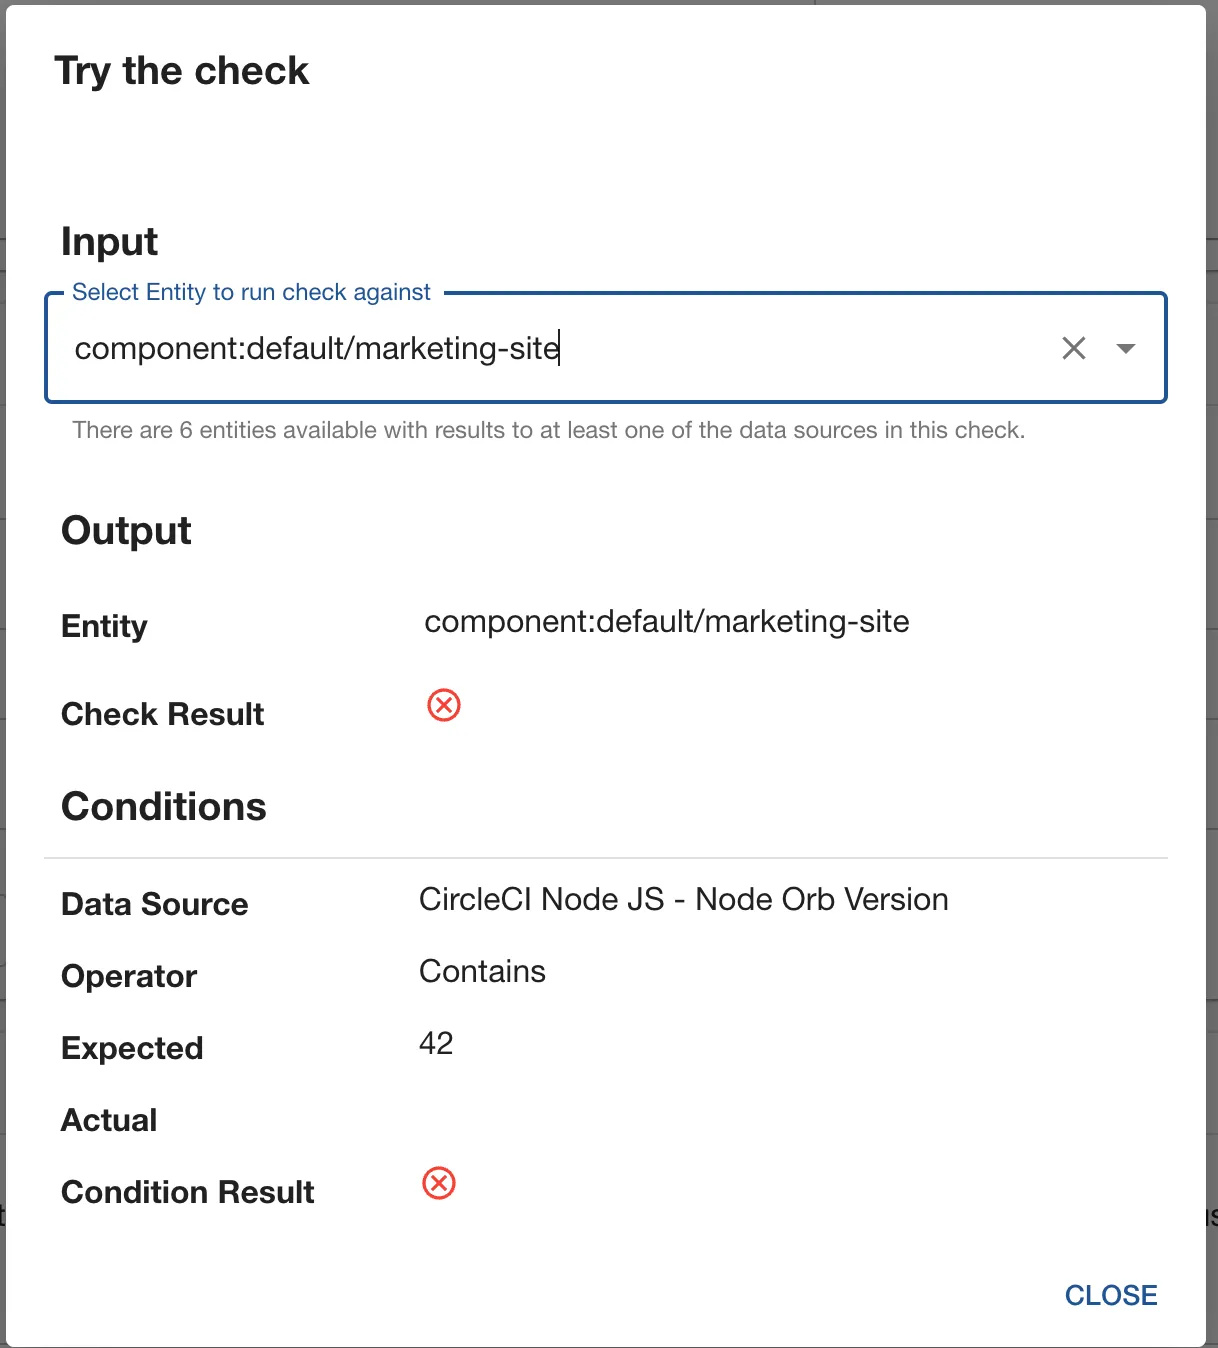This screenshot has height=1348, width=1218.
Task: Click the failed Condition Result icon
Action: click(x=439, y=1183)
